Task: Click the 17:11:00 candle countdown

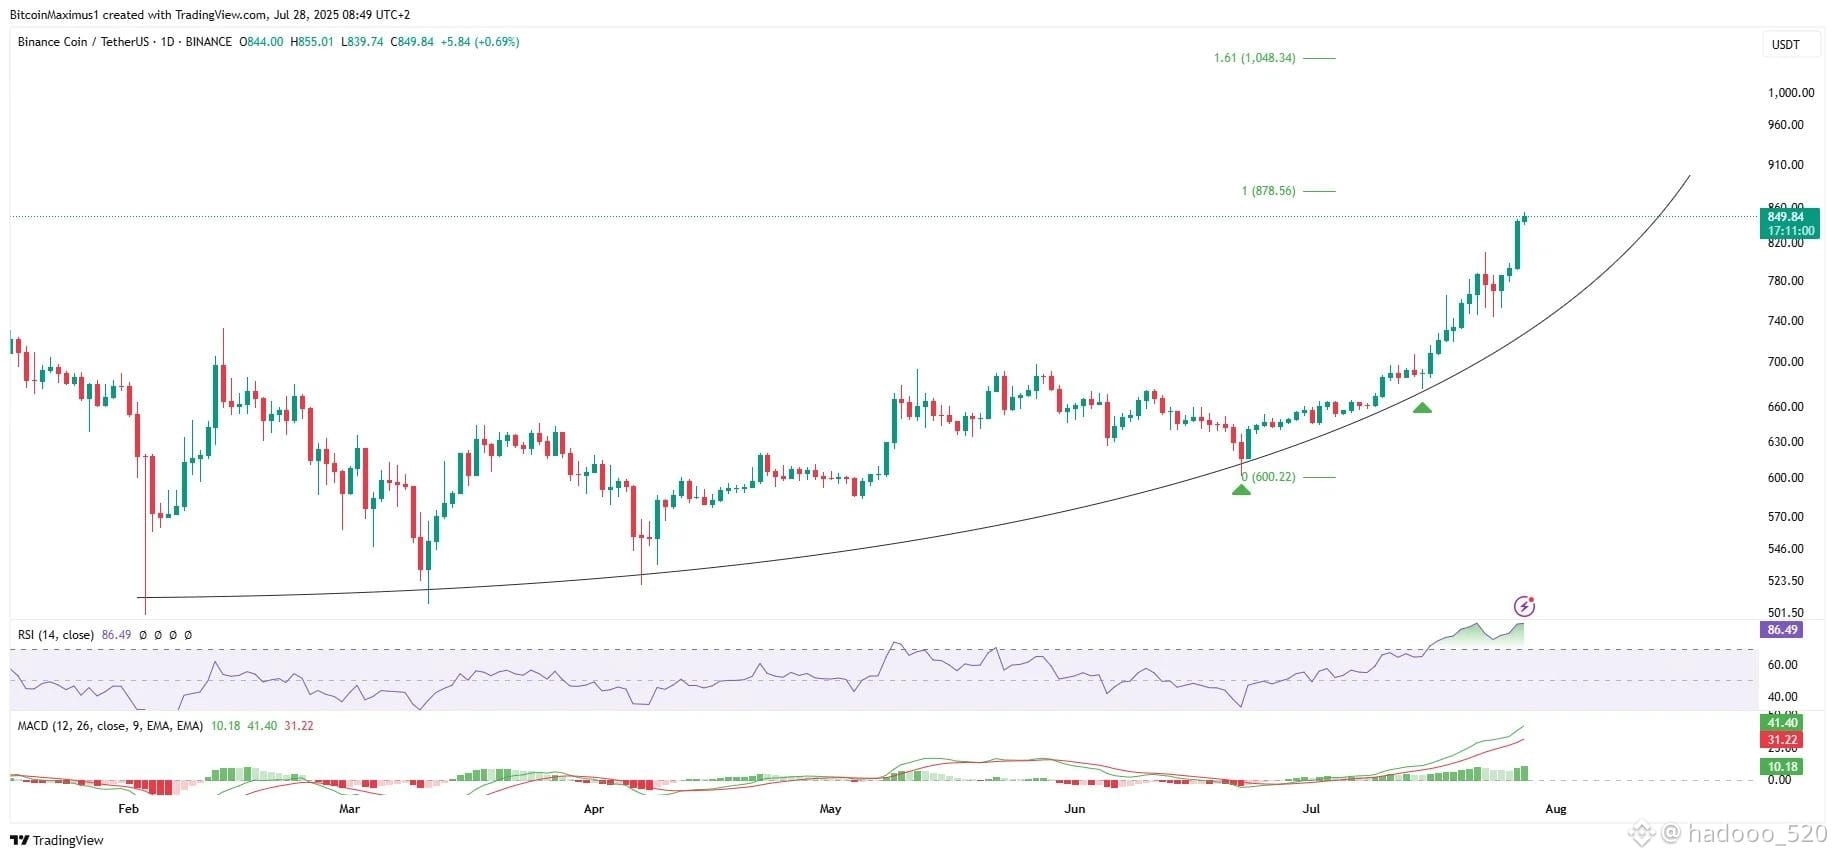Action: [x=1788, y=231]
